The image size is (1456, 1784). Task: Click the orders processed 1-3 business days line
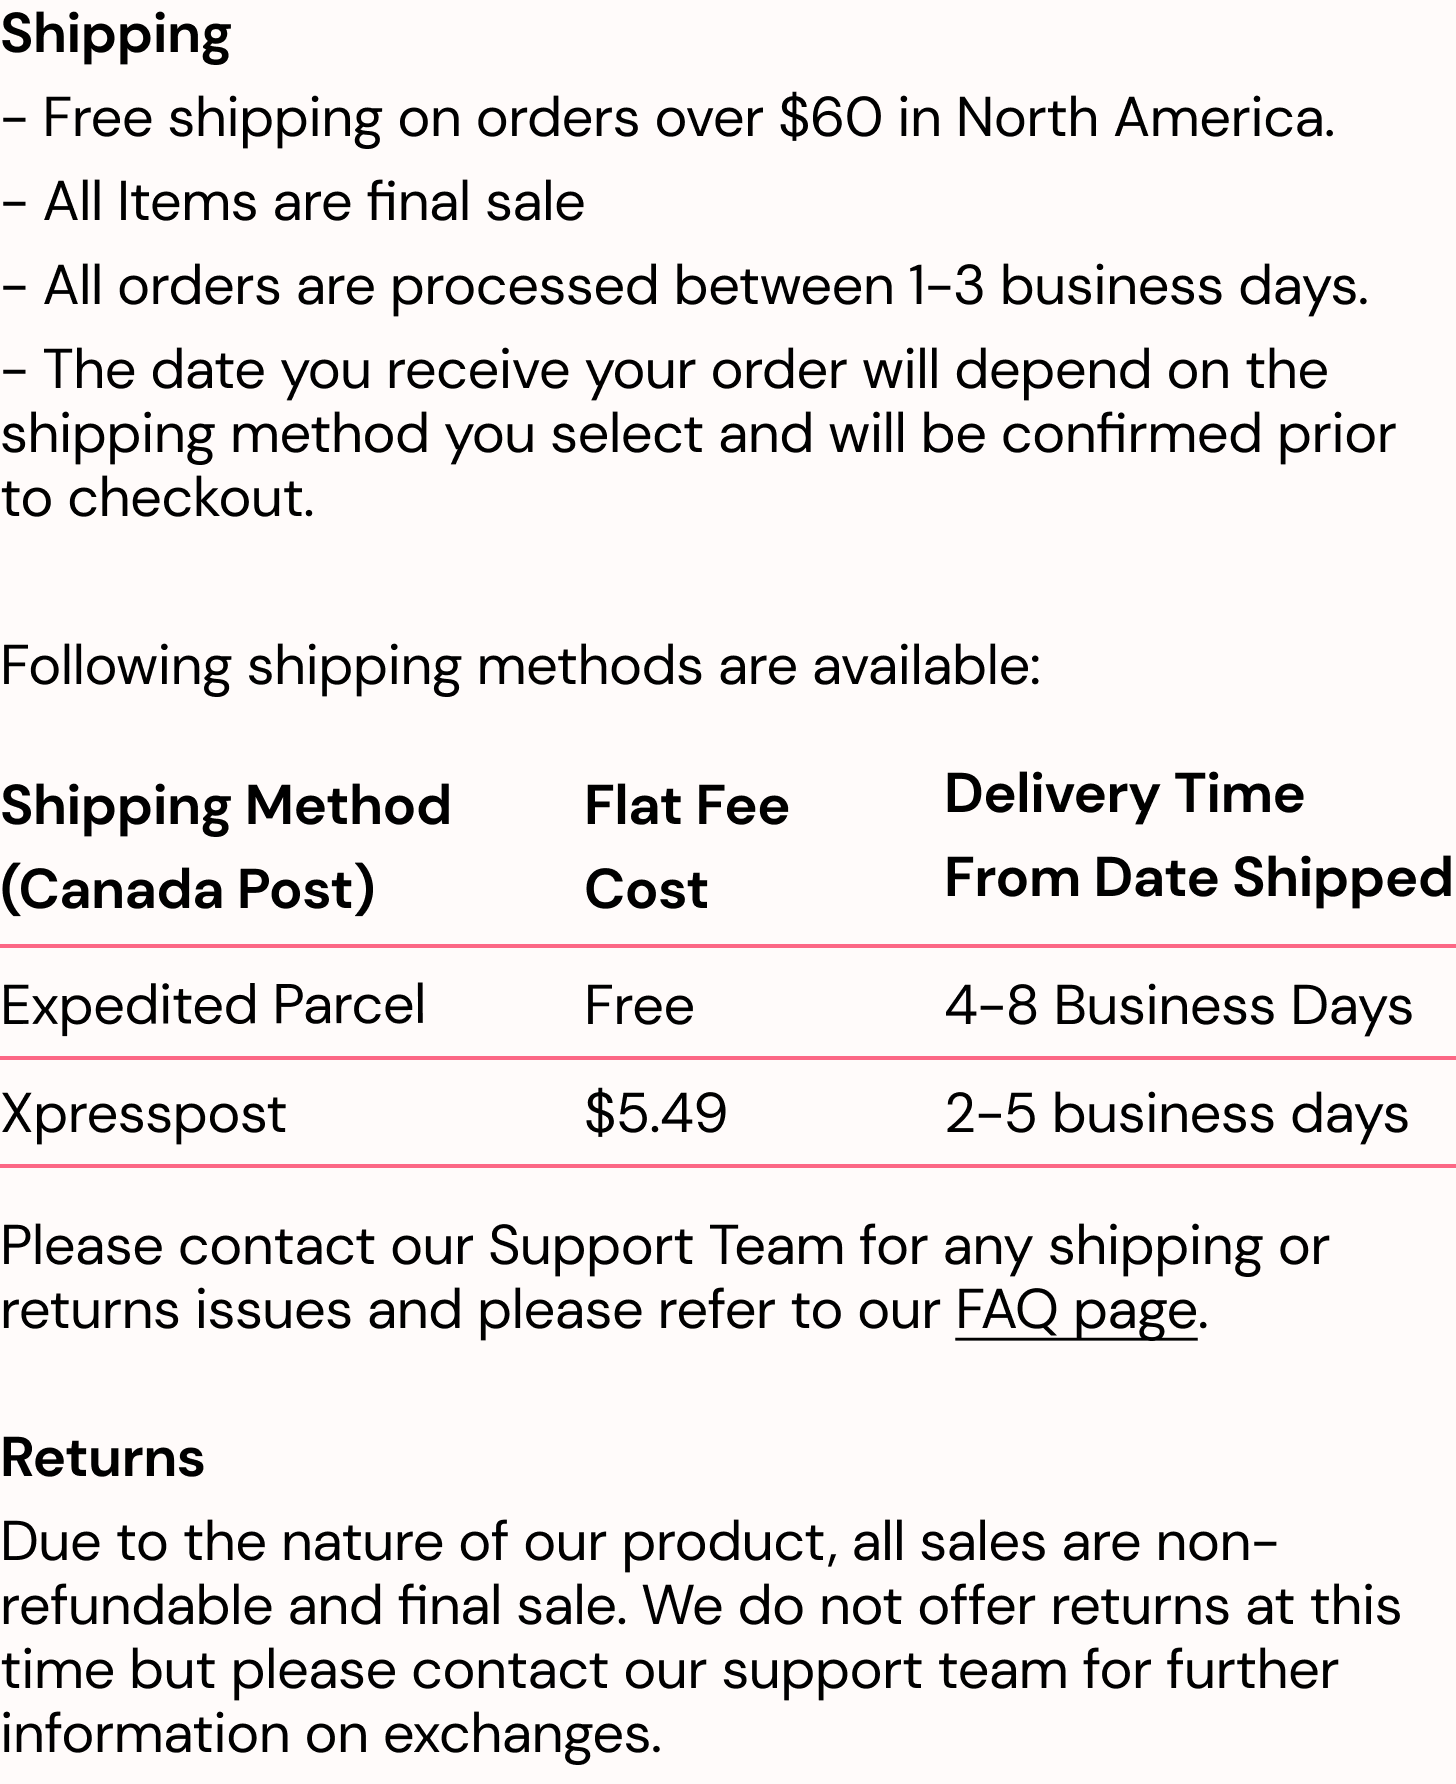685,286
